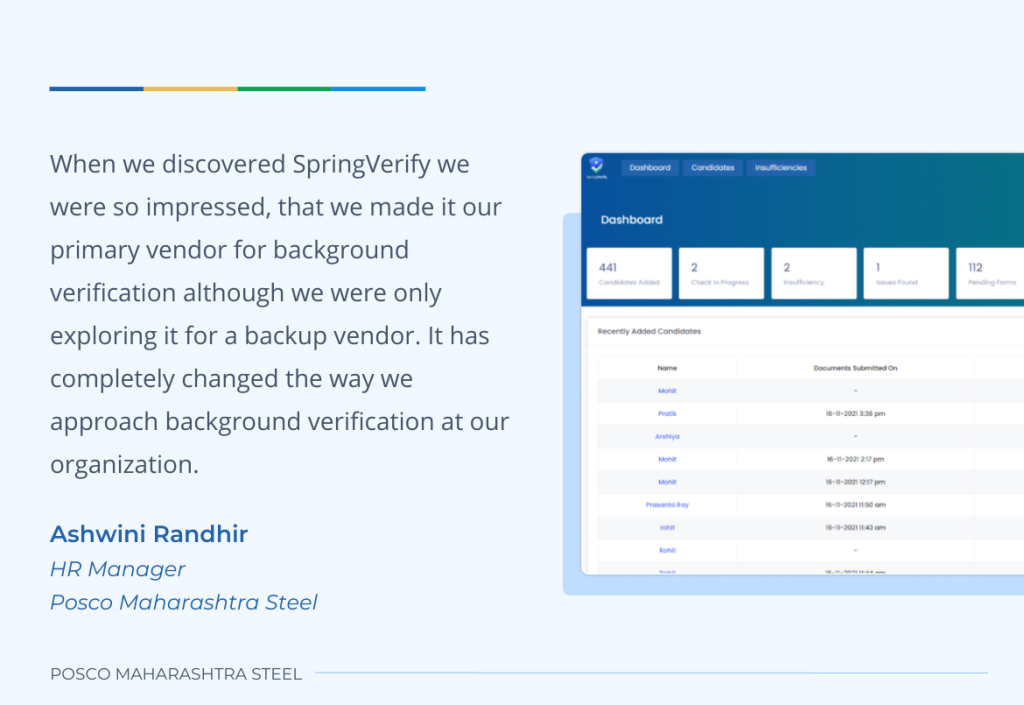Open the Prasanta Ray candidate link
The height and width of the screenshot is (705, 1024).
(x=667, y=505)
